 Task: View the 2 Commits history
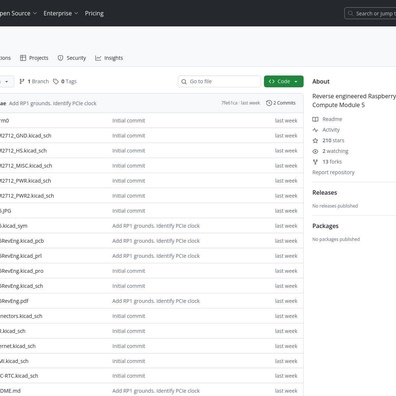(281, 103)
